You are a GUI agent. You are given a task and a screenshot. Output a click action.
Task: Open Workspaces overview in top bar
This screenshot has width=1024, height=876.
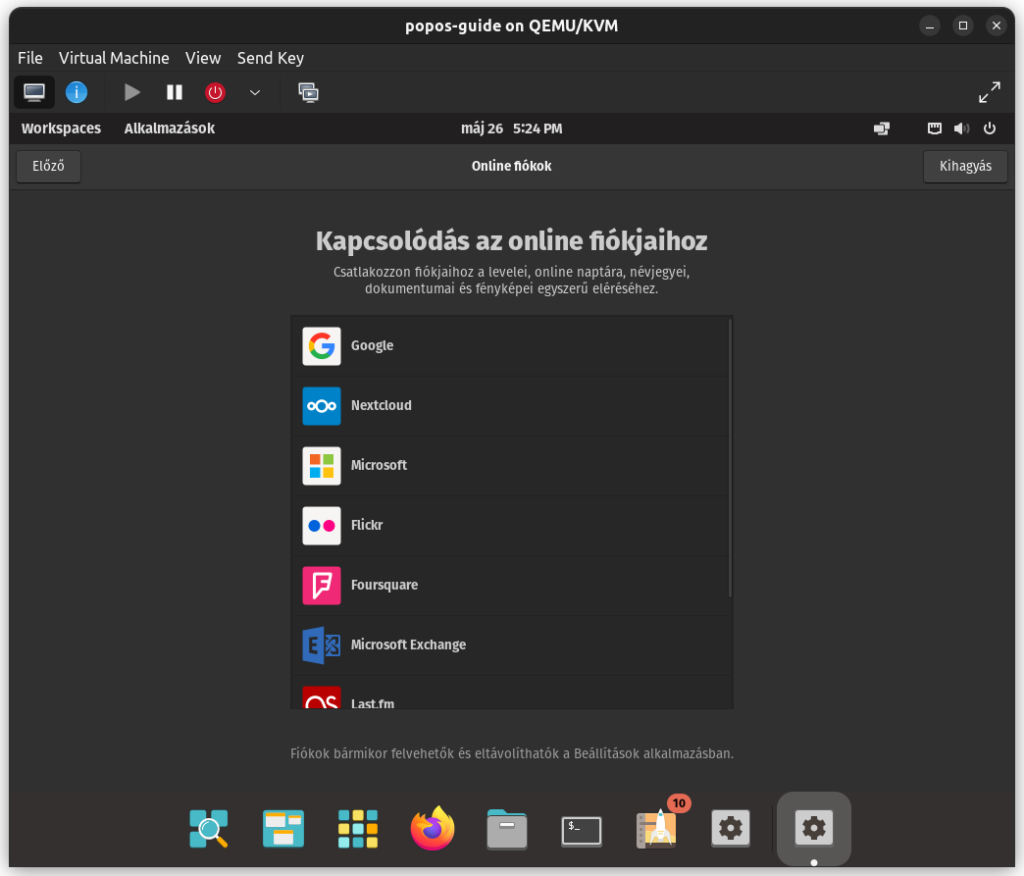click(x=61, y=129)
